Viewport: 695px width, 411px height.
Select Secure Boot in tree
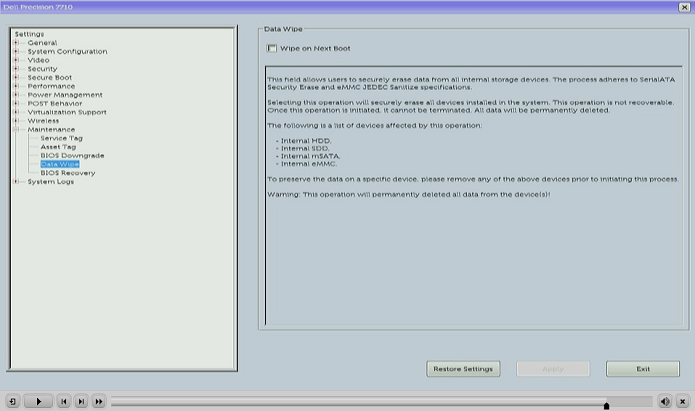(x=50, y=78)
